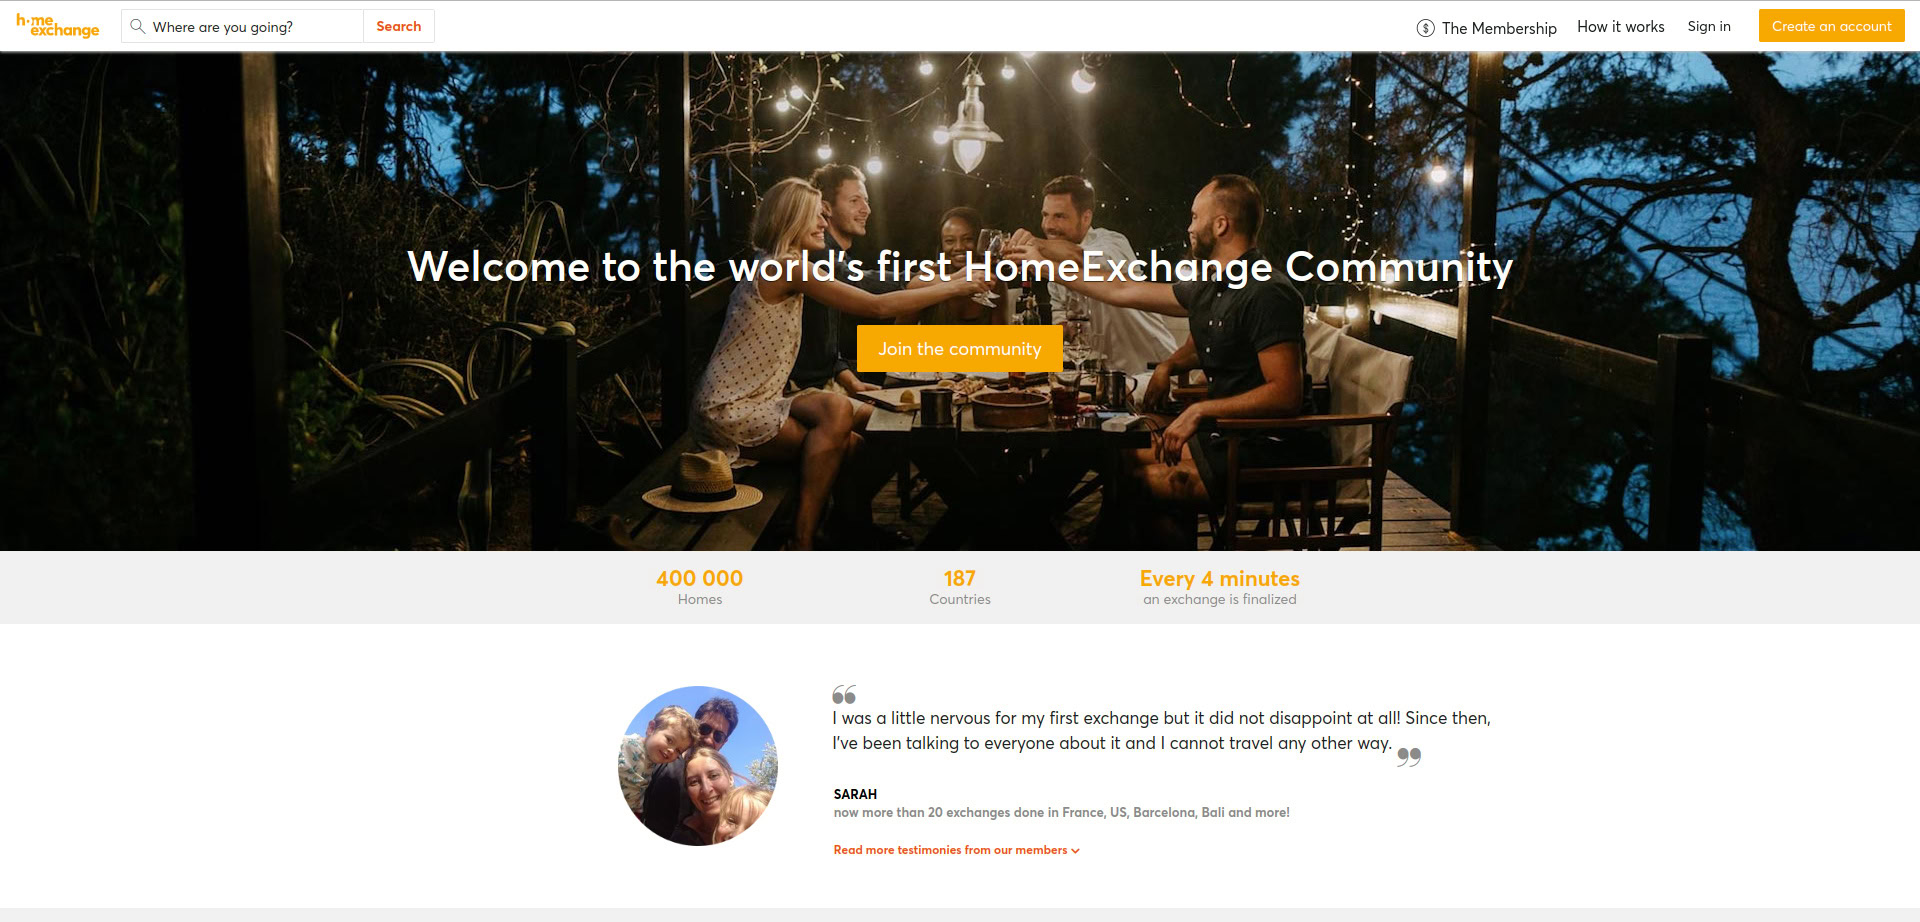Image resolution: width=1920 pixels, height=922 pixels.
Task: Read more testimonies from our members
Action: click(950, 850)
